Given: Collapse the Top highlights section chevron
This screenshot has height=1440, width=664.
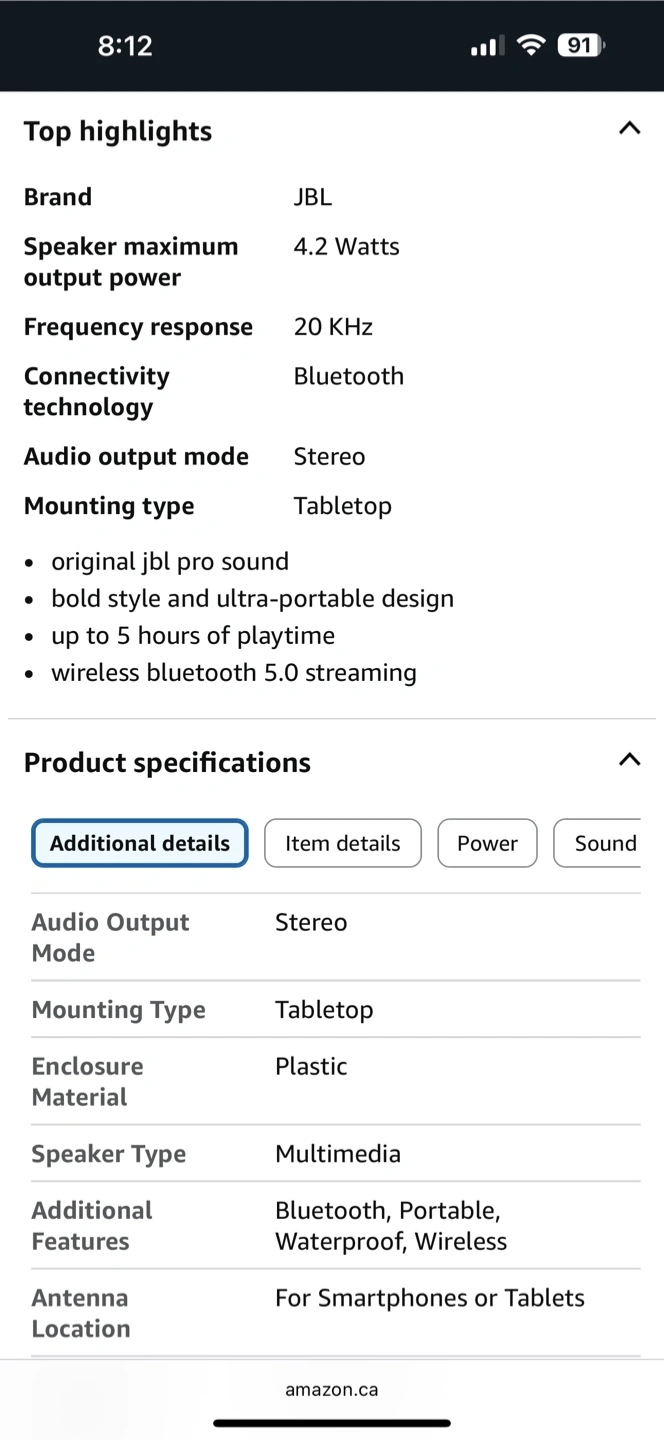Looking at the screenshot, I should tap(629, 128).
